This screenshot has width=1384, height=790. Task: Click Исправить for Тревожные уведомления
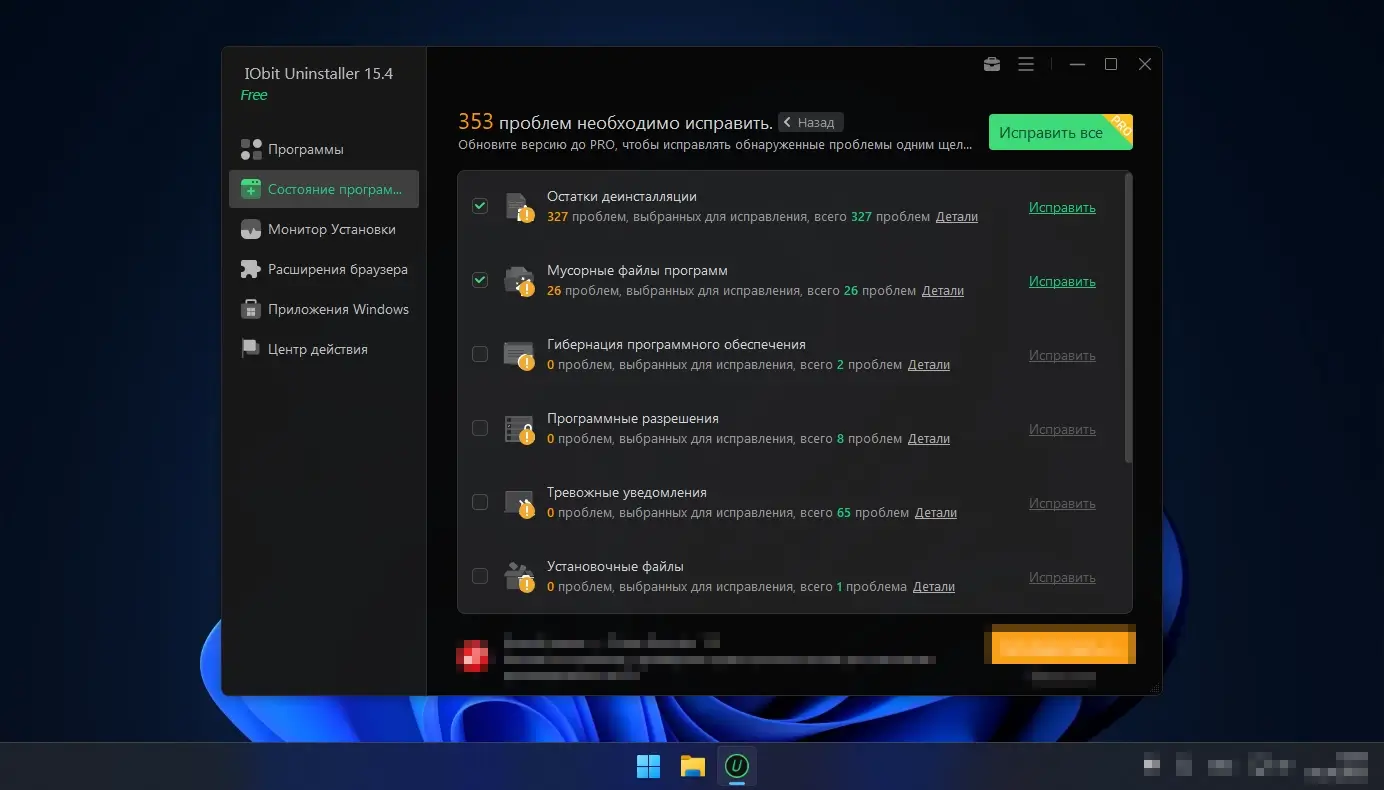pos(1062,504)
